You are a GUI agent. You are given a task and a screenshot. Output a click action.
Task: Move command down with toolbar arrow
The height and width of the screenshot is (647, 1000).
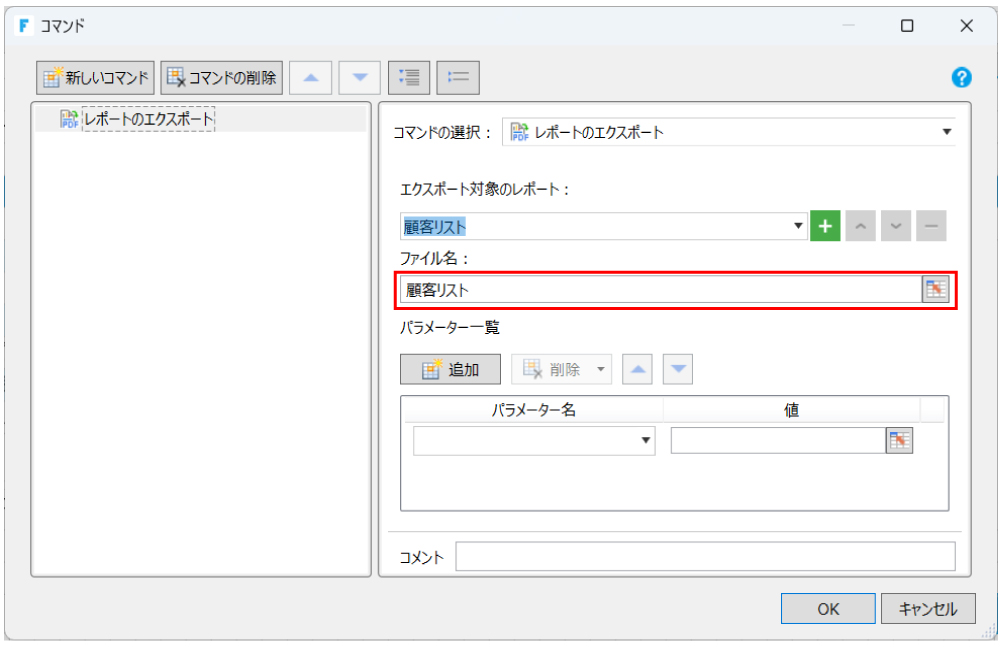360,77
